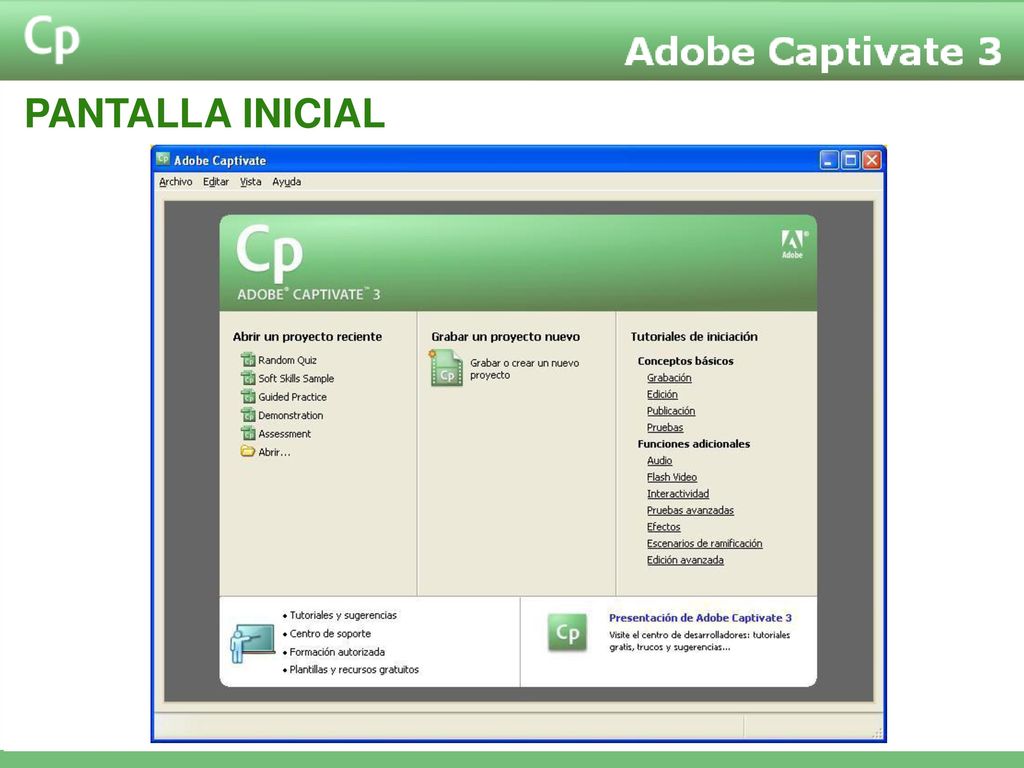This screenshot has width=1024, height=768.
Task: Open the Audio tutorial
Action: [x=660, y=460]
